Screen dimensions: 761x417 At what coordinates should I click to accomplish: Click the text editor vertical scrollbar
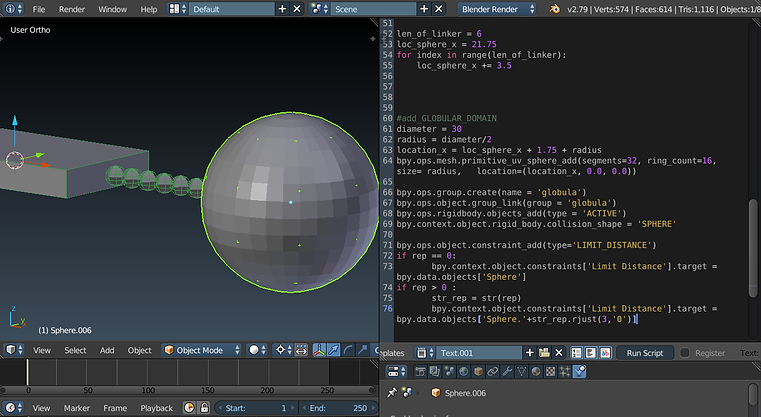[753, 248]
